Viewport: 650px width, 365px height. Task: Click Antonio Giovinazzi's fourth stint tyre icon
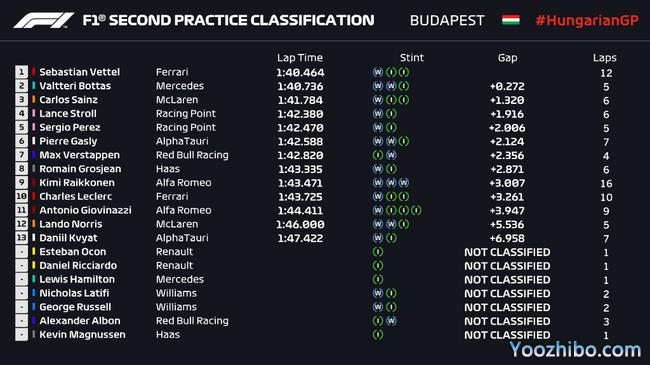tap(417, 210)
